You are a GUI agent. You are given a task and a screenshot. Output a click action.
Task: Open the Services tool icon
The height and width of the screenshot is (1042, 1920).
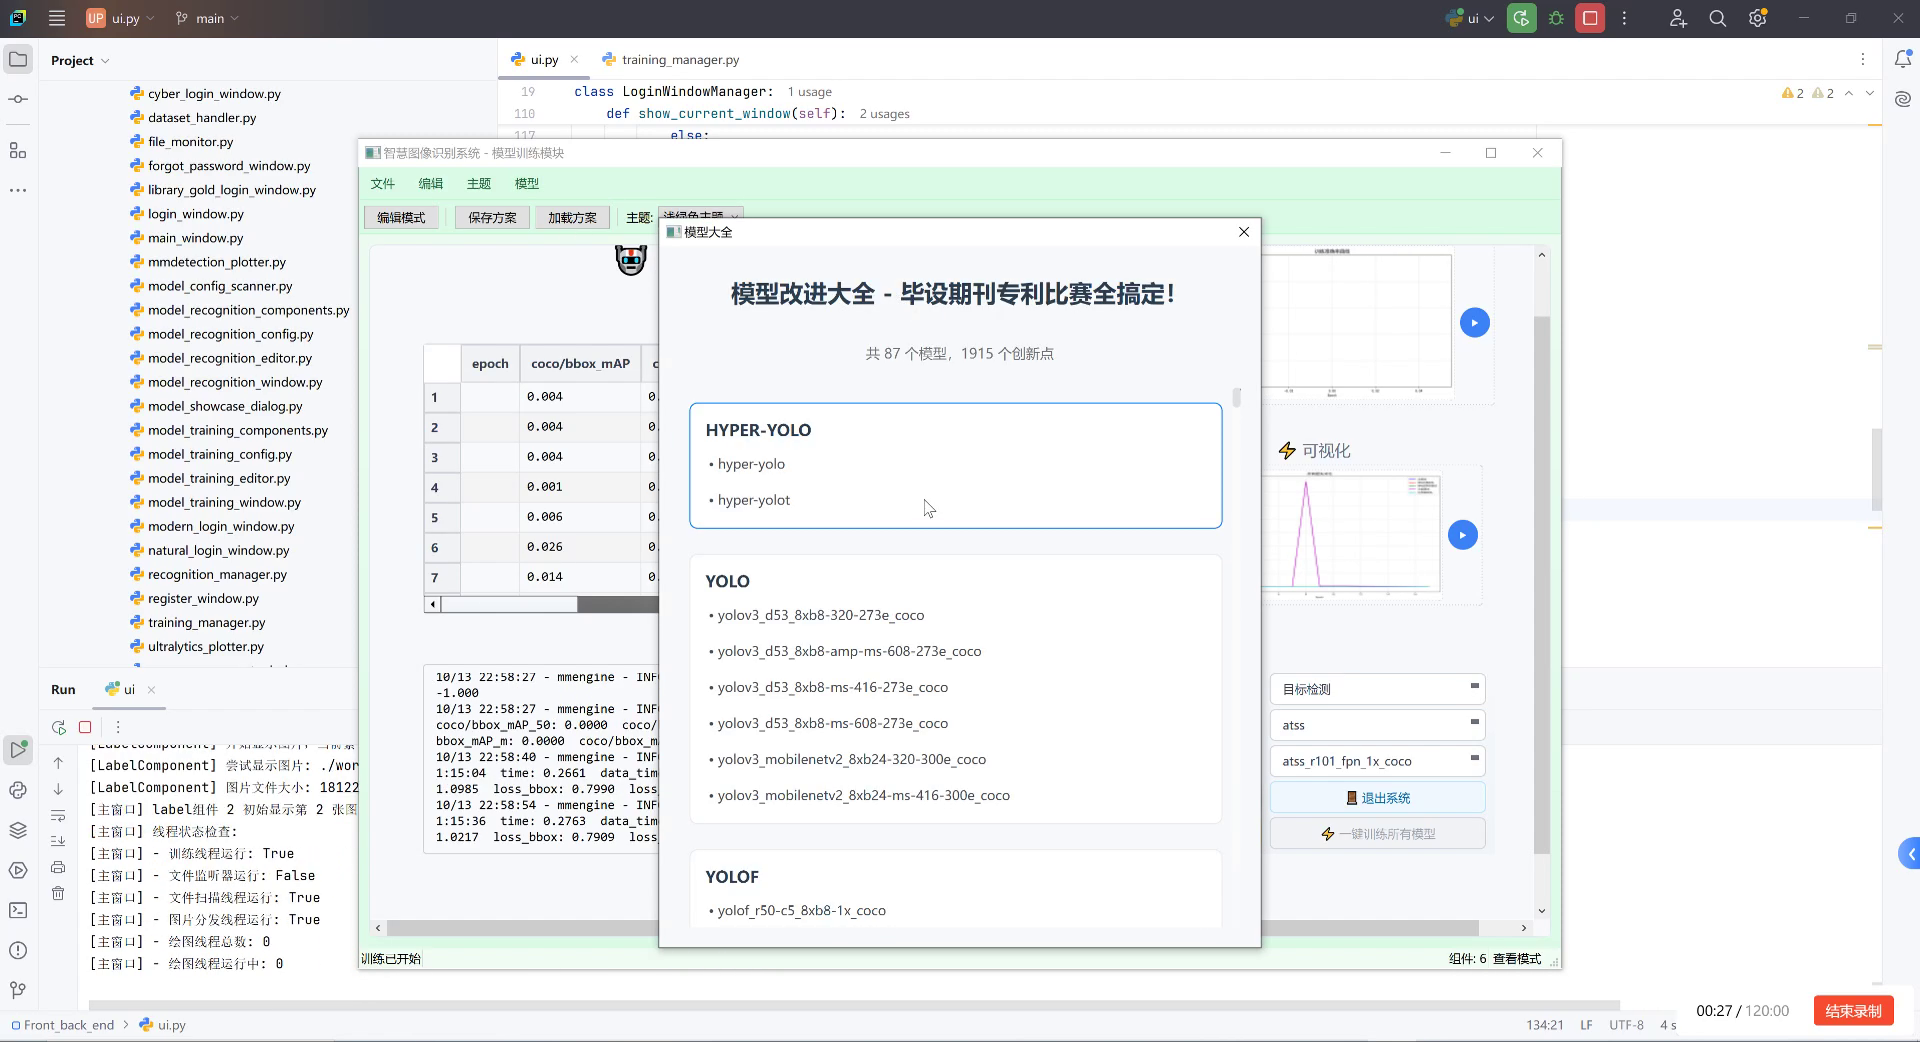pyautogui.click(x=18, y=870)
